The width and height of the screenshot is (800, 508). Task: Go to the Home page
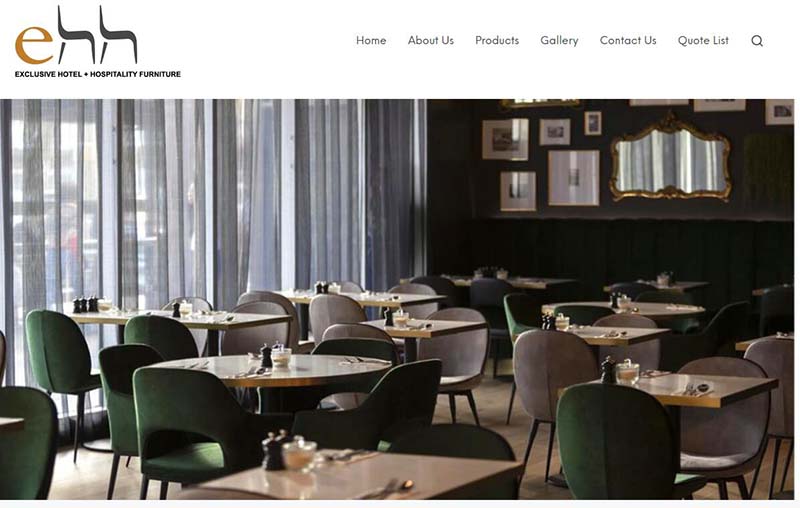tap(371, 40)
